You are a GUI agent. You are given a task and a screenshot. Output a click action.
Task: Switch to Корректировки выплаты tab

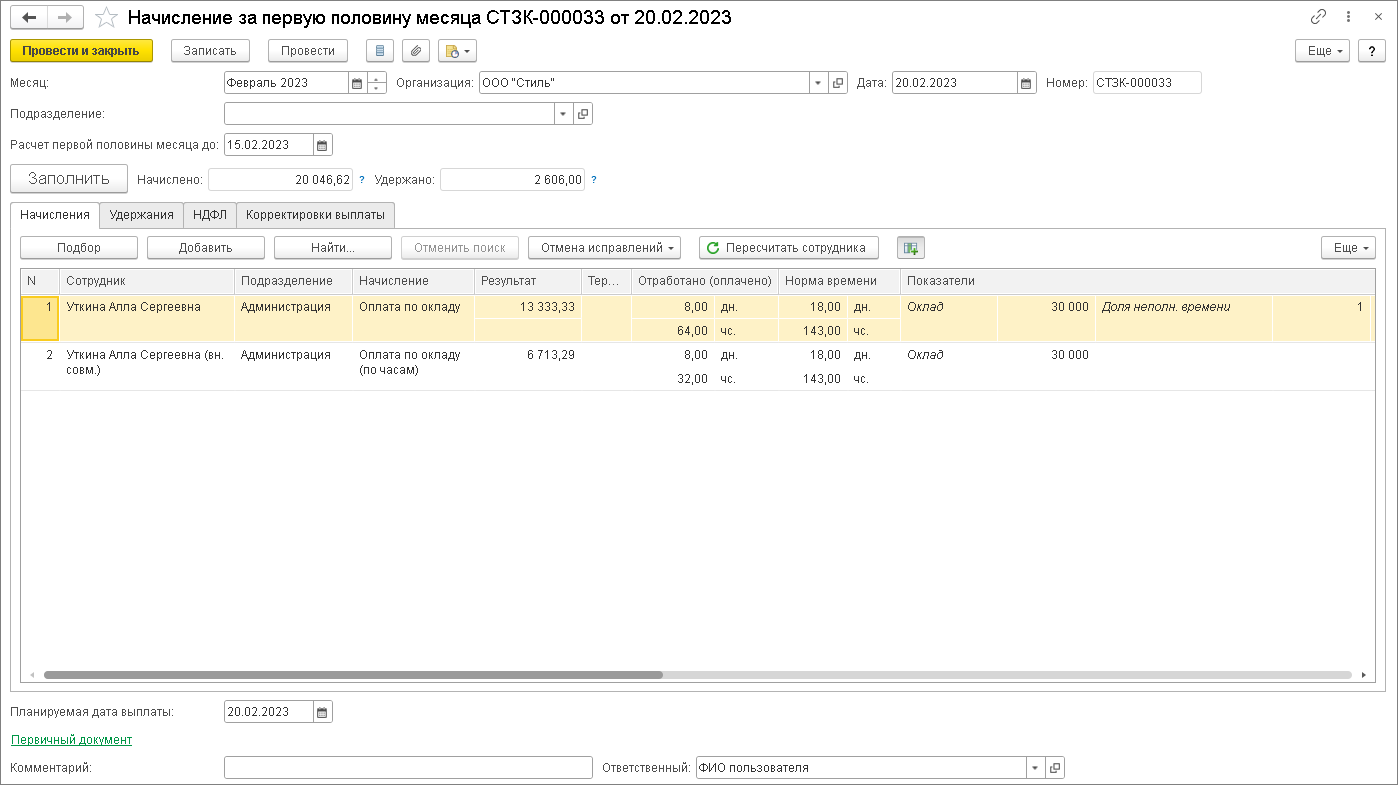coord(316,214)
